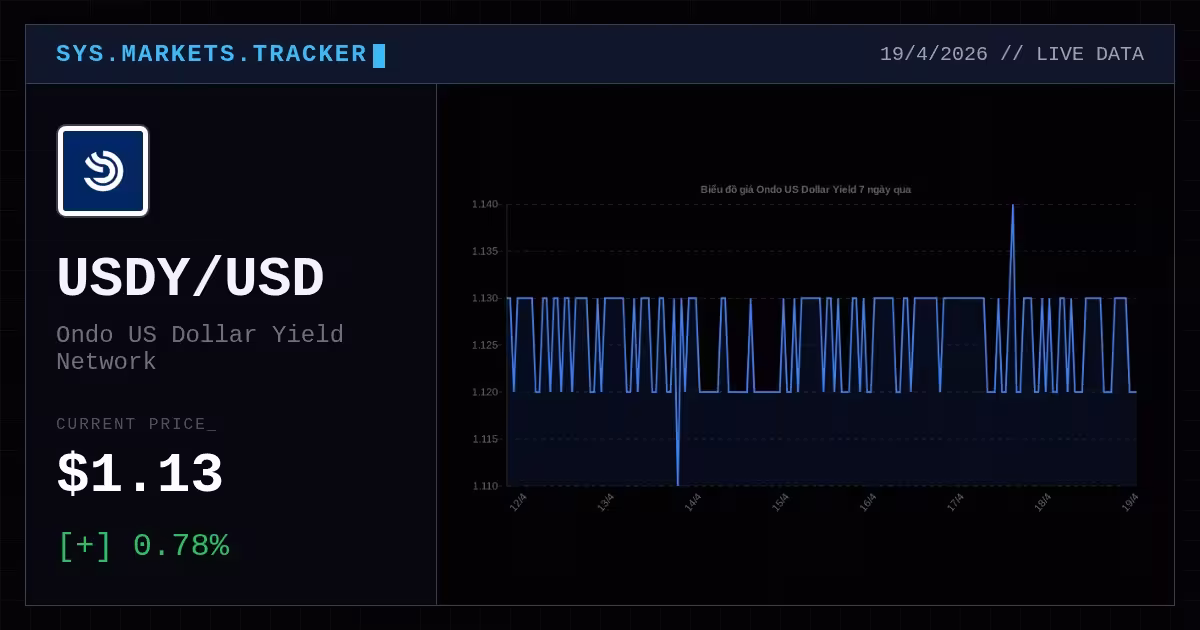Screen dimensions: 1200x630
Task: Click the 1.125 y-axis label
Action: 485,346
